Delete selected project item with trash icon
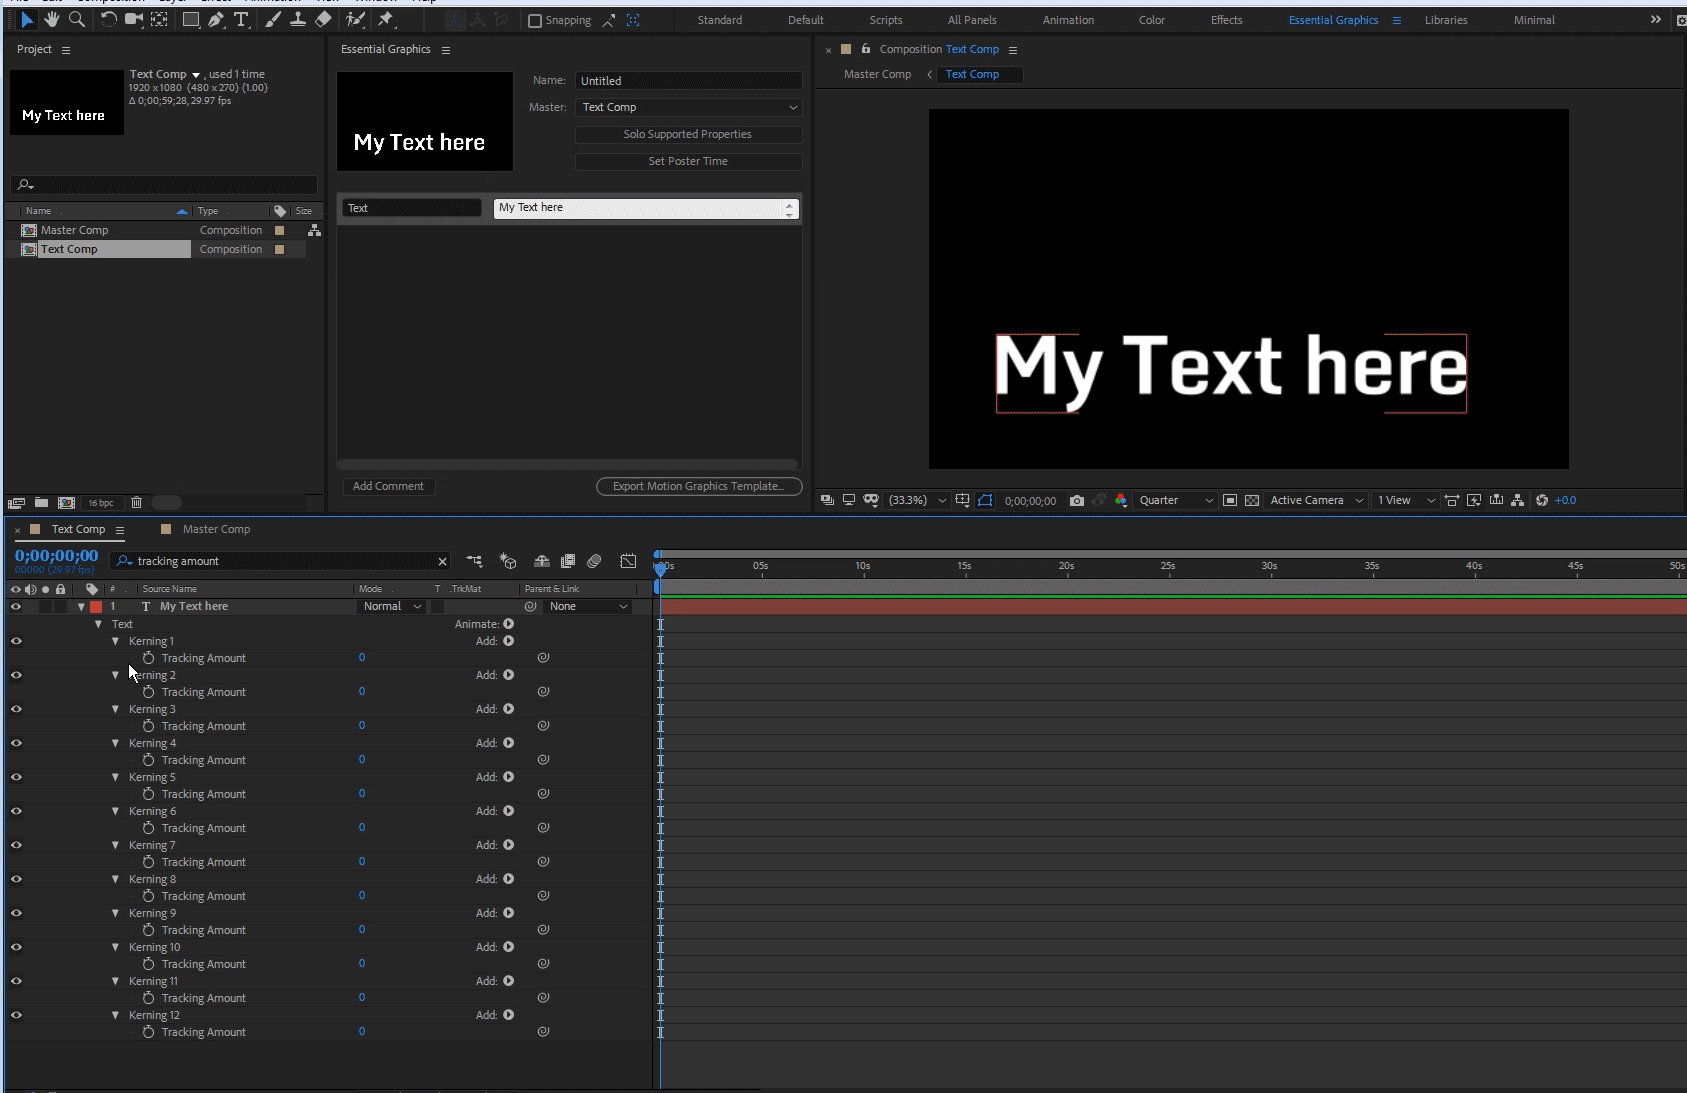This screenshot has width=1687, height=1093. coord(137,503)
